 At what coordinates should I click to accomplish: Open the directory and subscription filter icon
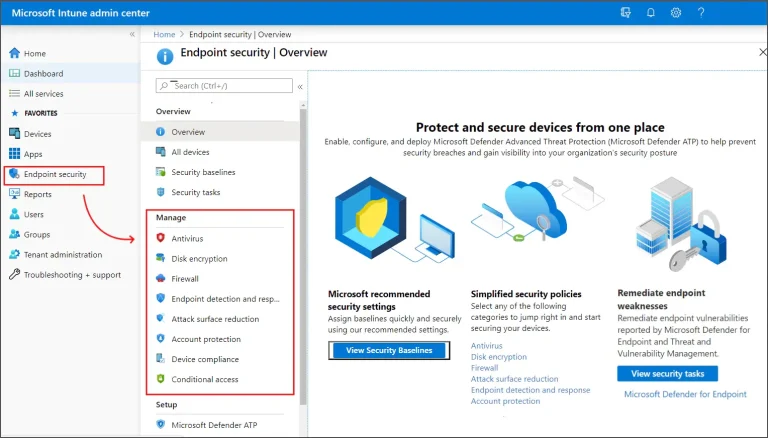[625, 13]
